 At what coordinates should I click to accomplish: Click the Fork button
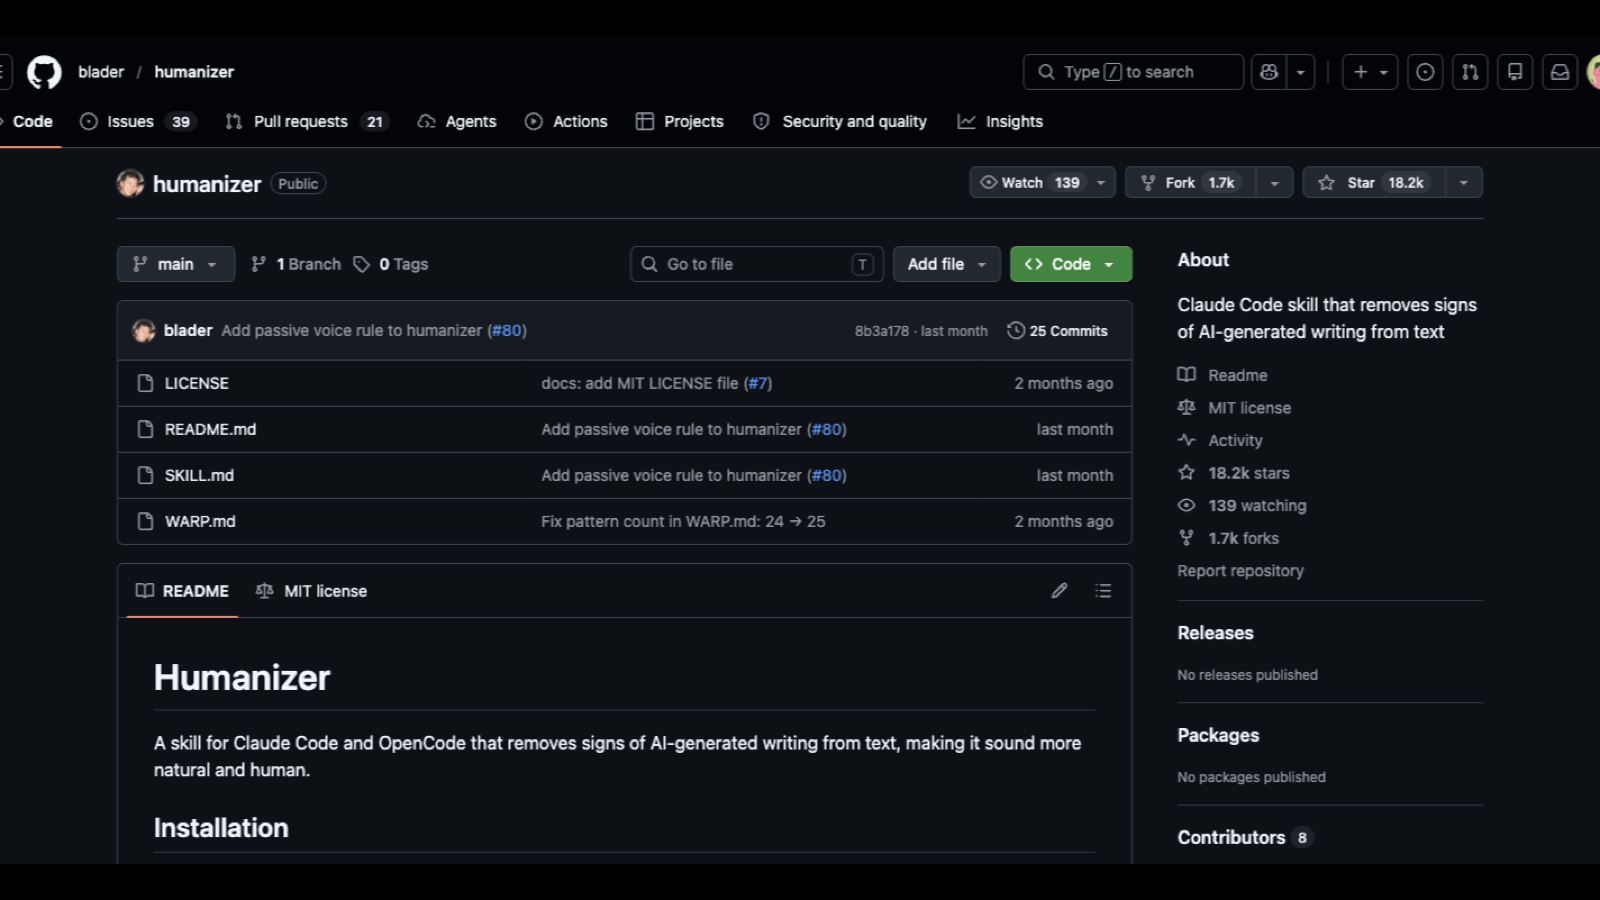(x=1190, y=183)
